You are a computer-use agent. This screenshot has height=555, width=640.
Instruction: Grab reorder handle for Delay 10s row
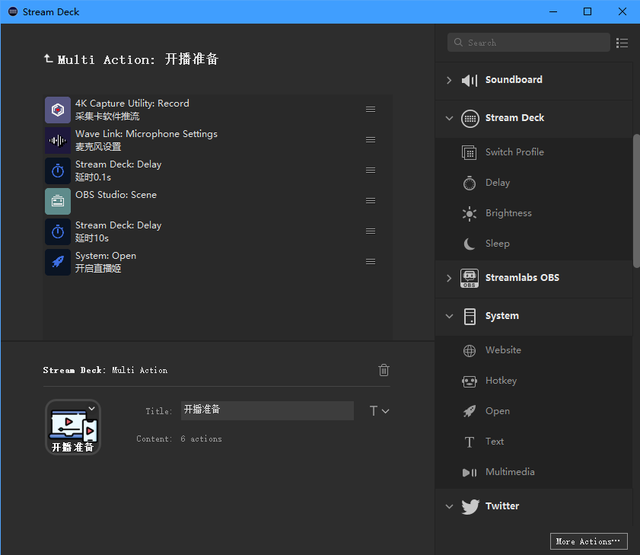[x=370, y=231]
